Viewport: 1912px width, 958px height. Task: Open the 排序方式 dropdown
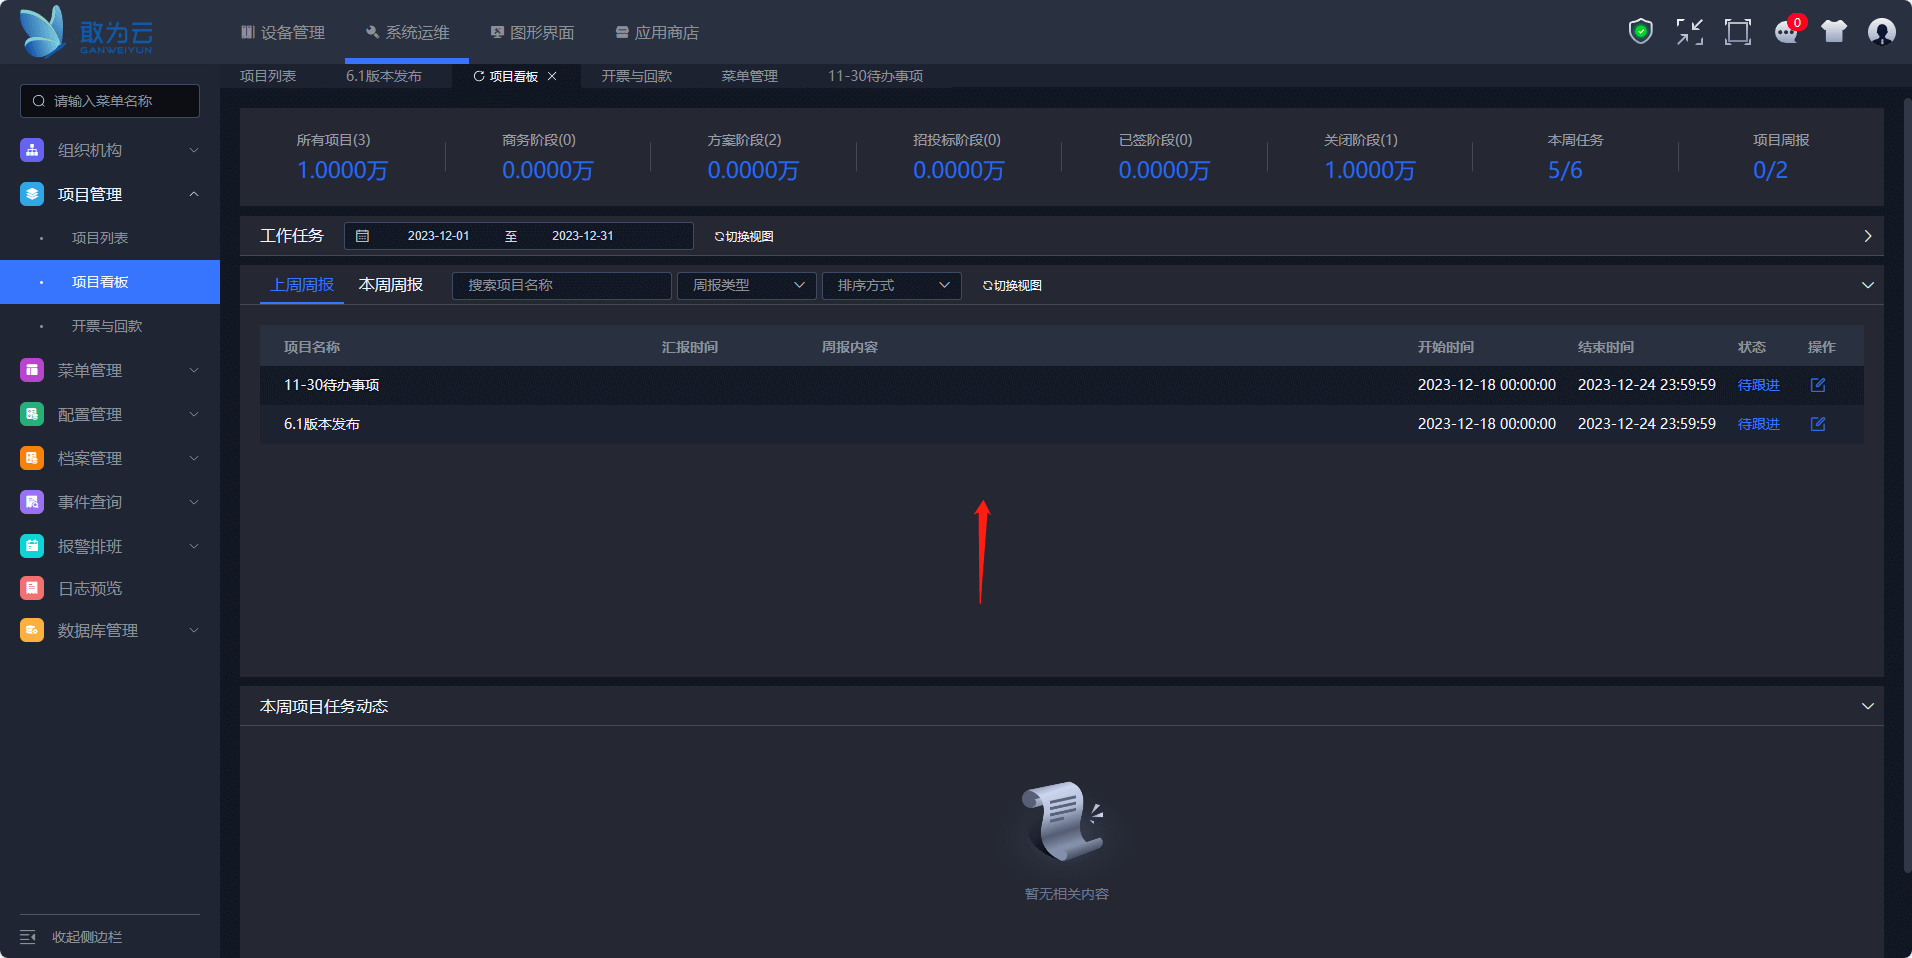click(892, 286)
